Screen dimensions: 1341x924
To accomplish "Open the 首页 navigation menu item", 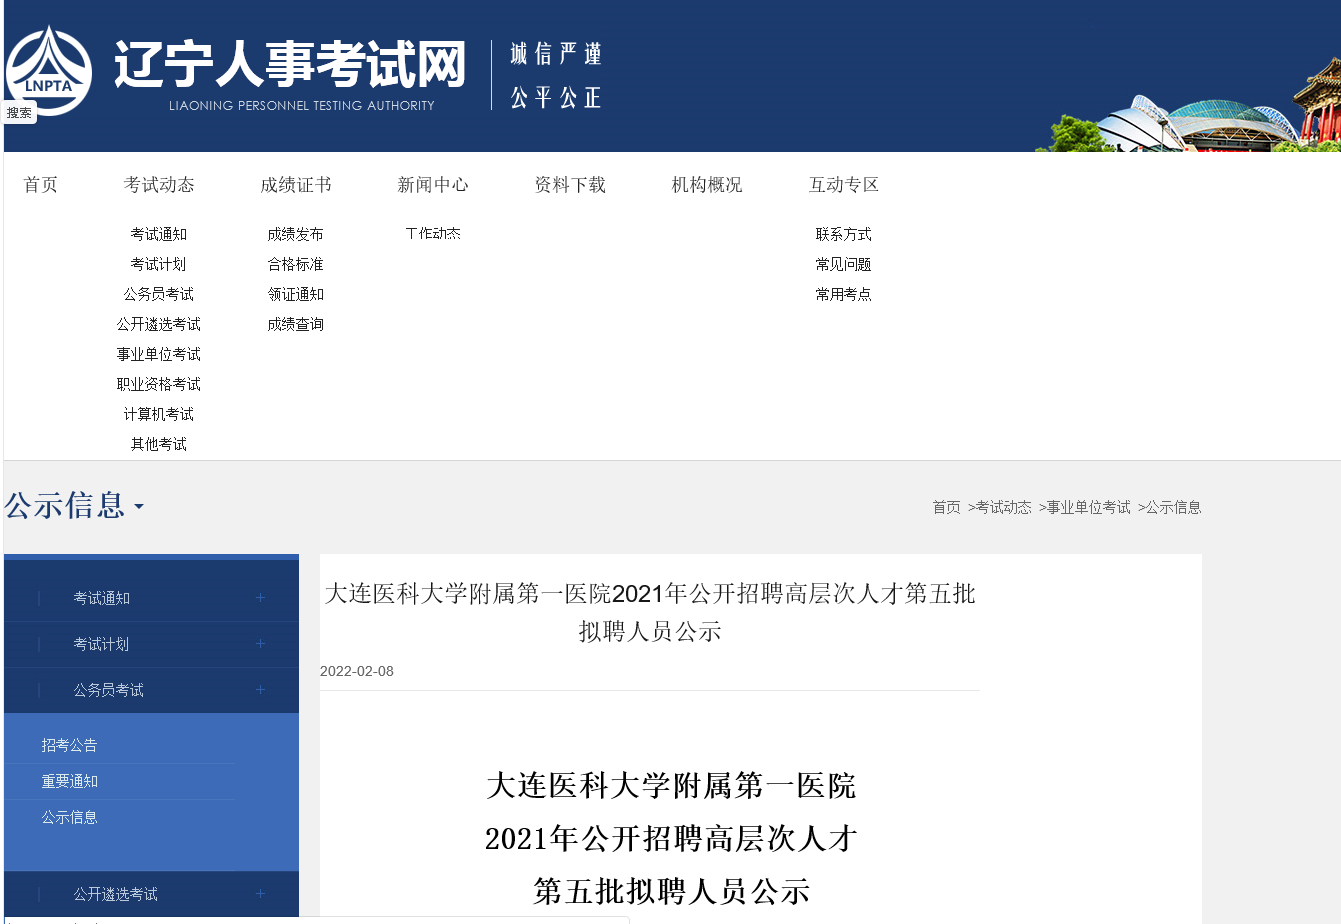I will [x=41, y=185].
